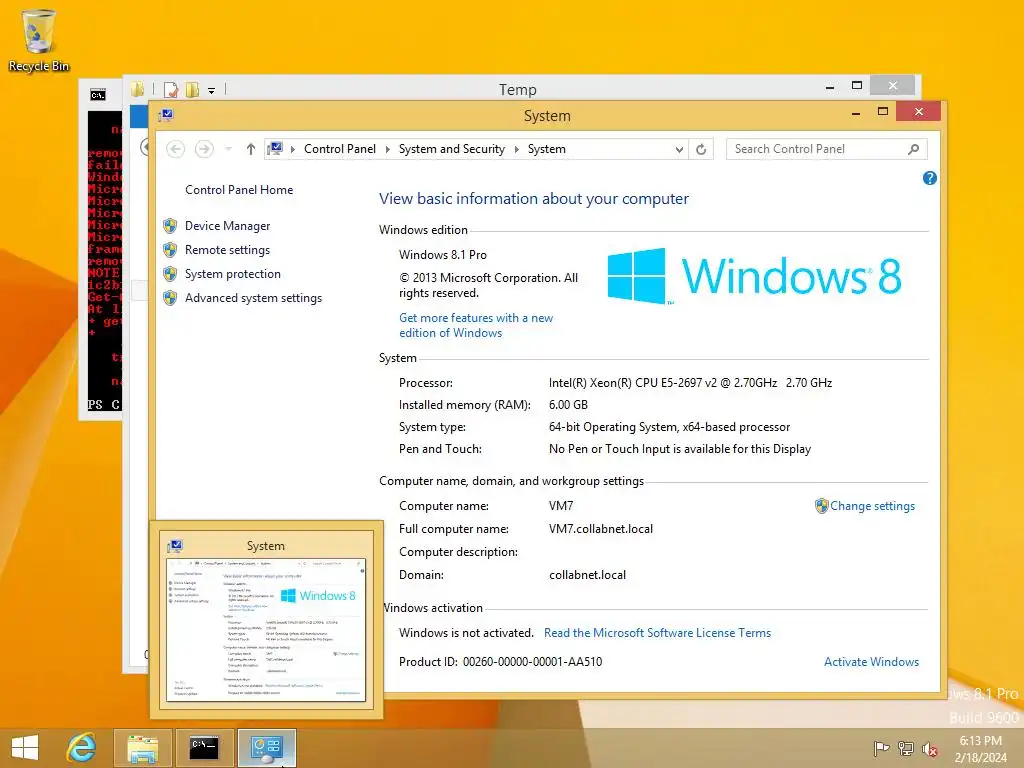Image resolution: width=1024 pixels, height=768 pixels.
Task: Click the Windows Start button
Action: click(x=25, y=748)
